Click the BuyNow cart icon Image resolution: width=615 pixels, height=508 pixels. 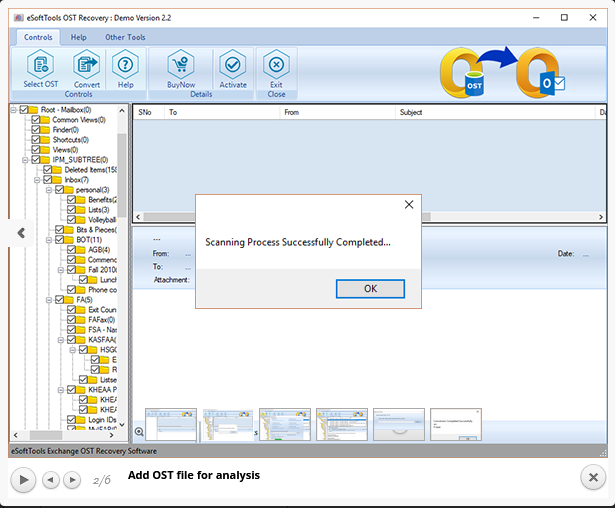point(181,64)
